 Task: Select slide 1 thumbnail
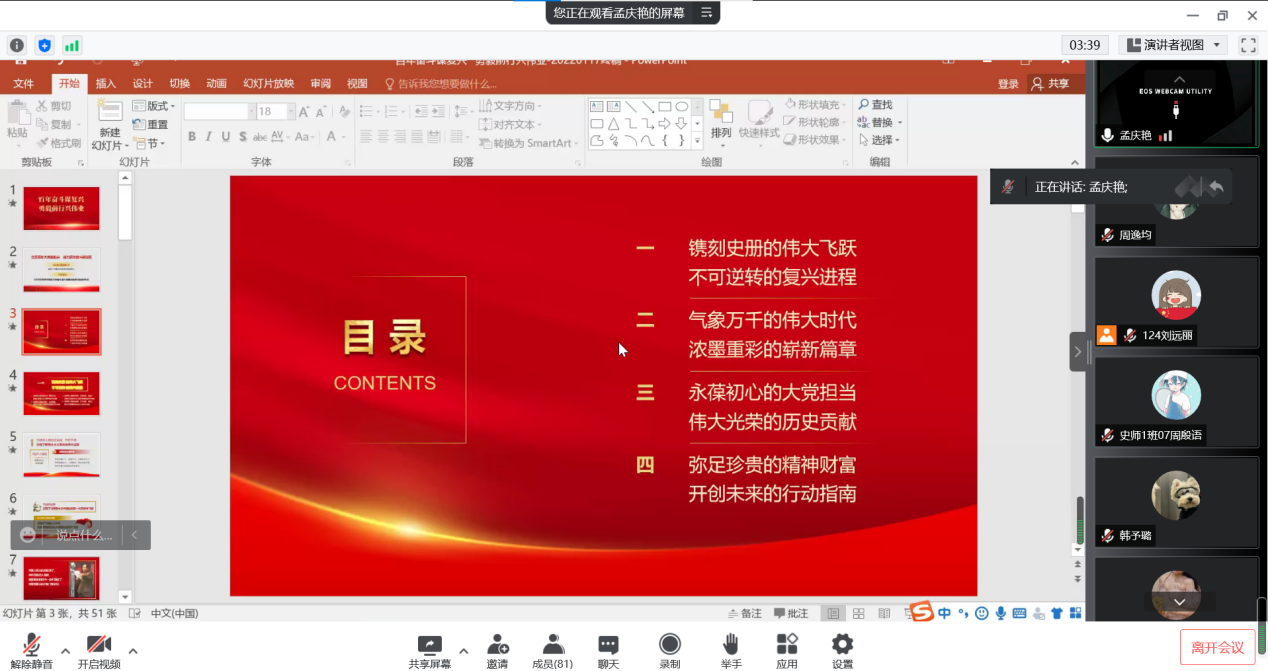click(x=61, y=209)
